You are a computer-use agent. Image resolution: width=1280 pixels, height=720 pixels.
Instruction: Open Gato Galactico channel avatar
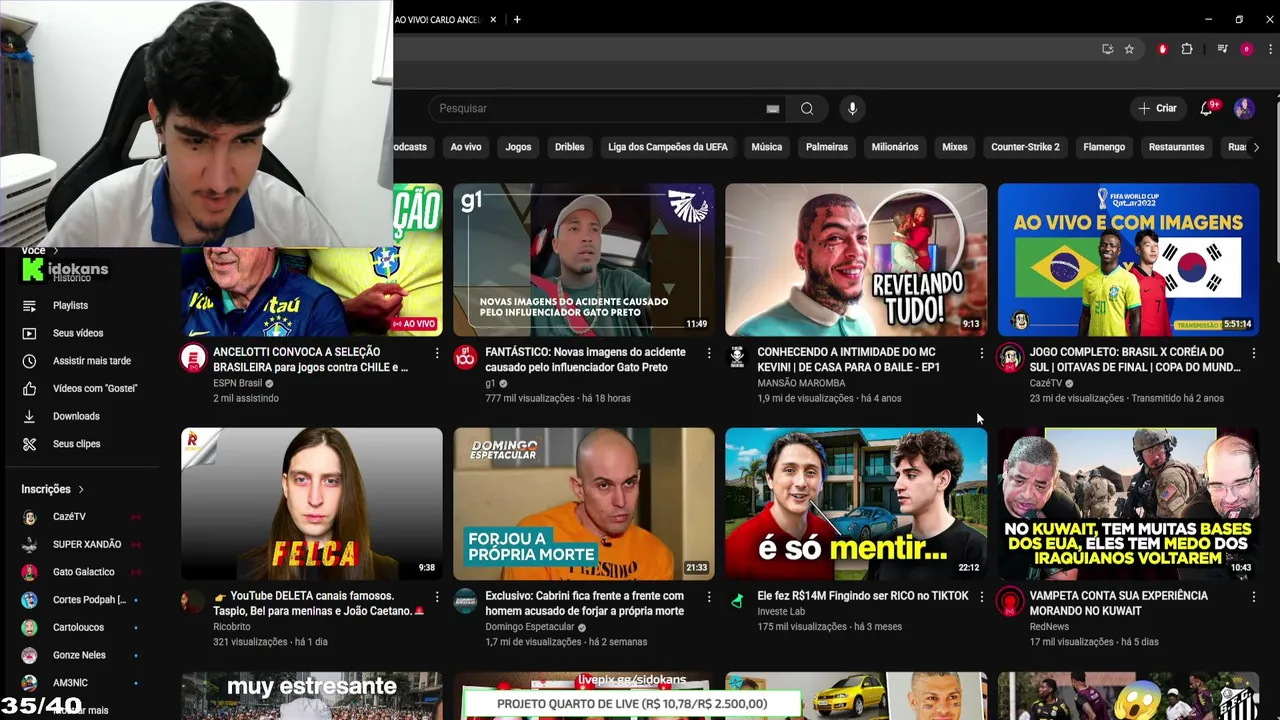[30, 572]
